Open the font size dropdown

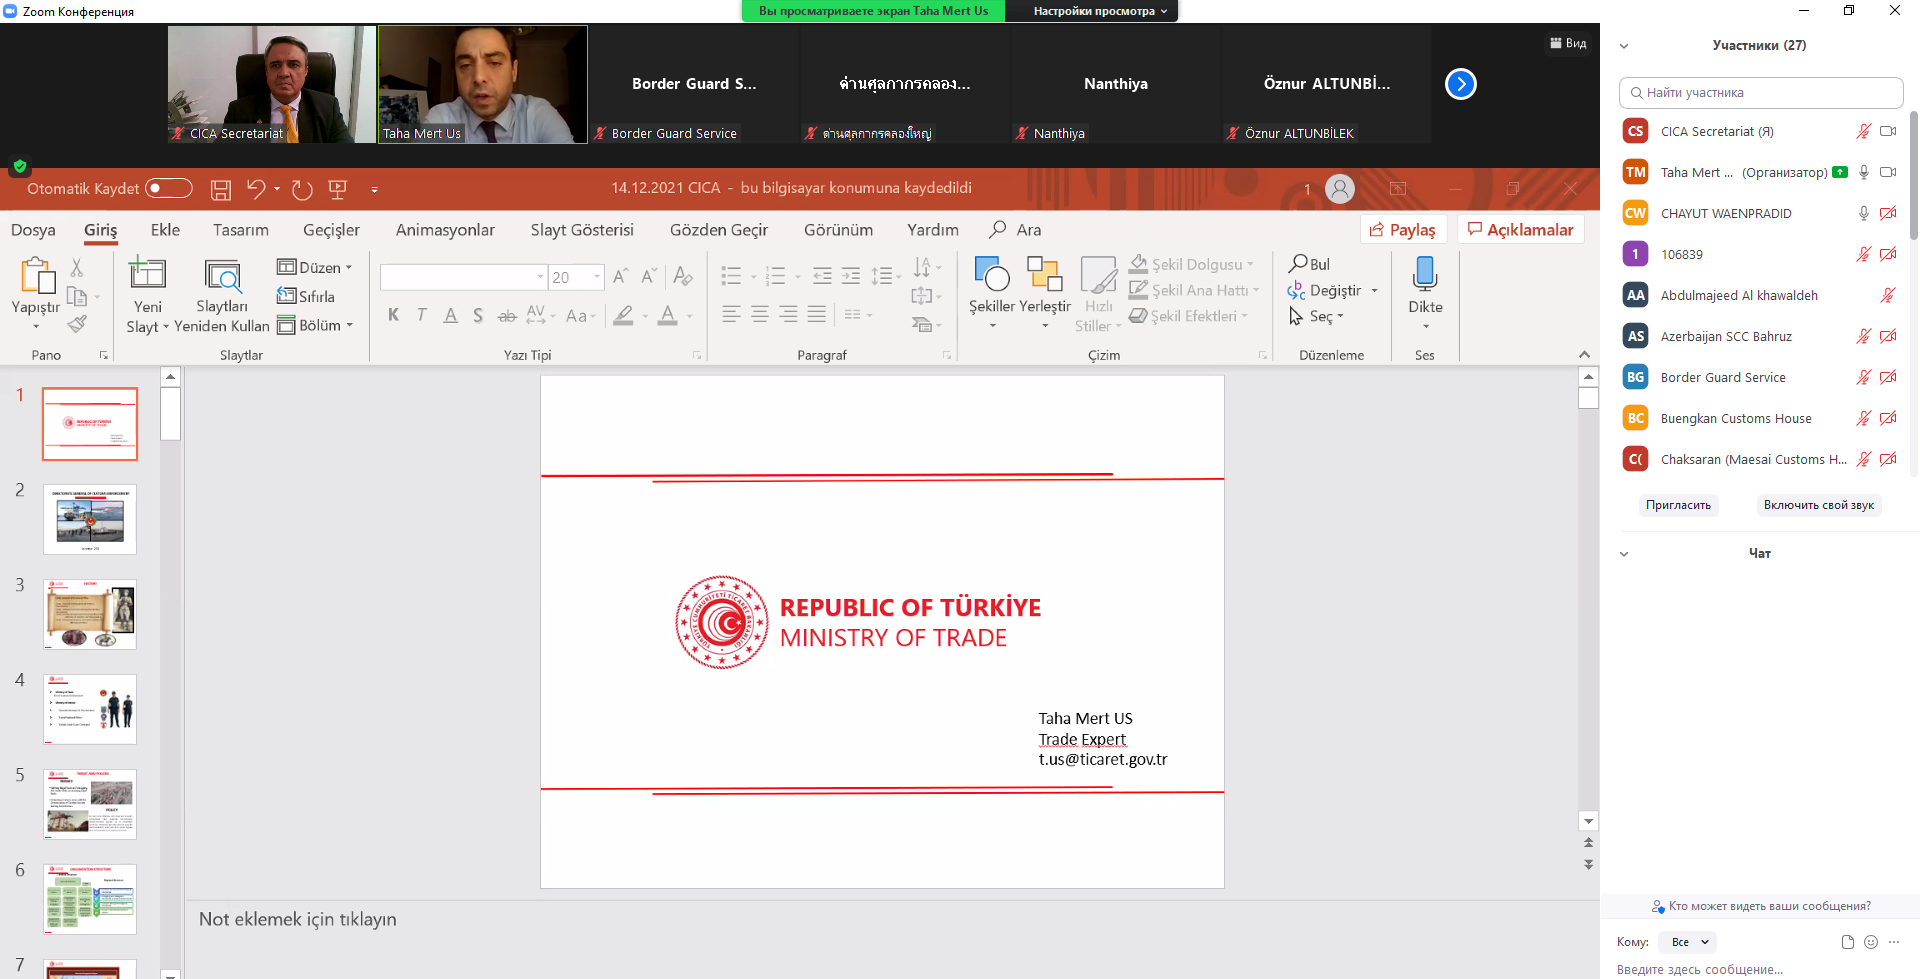pyautogui.click(x=597, y=277)
